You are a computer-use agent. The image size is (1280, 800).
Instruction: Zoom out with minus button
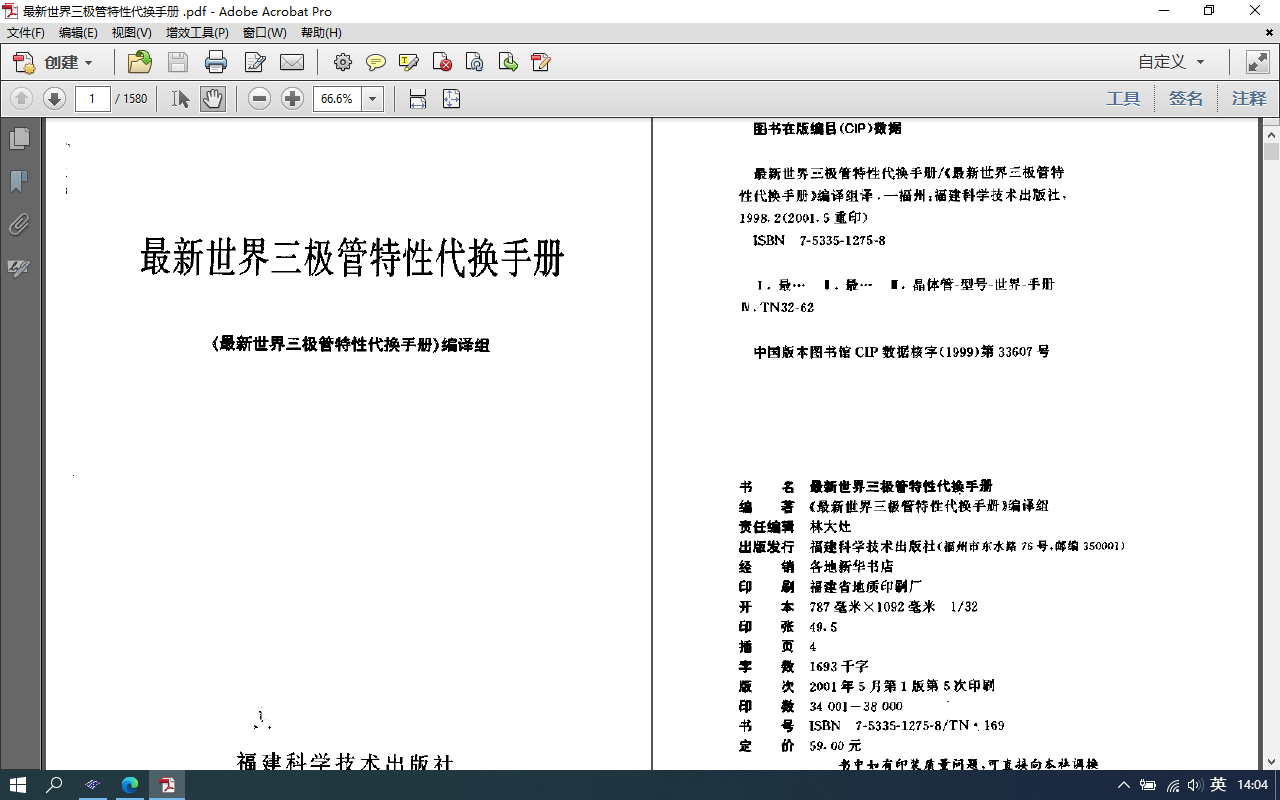tap(260, 99)
